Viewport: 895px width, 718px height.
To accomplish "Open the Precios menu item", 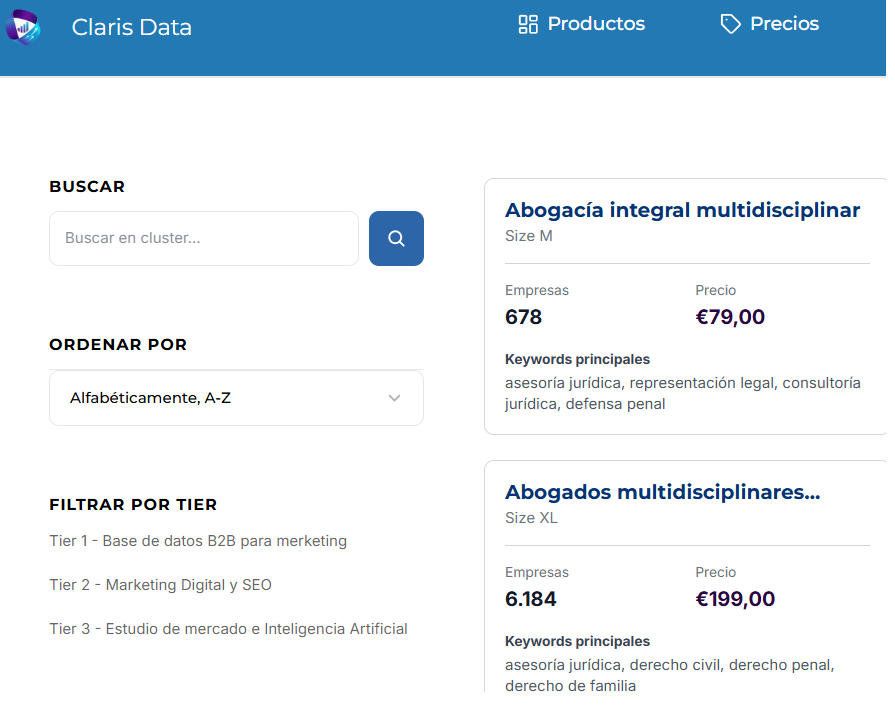I will point(784,24).
